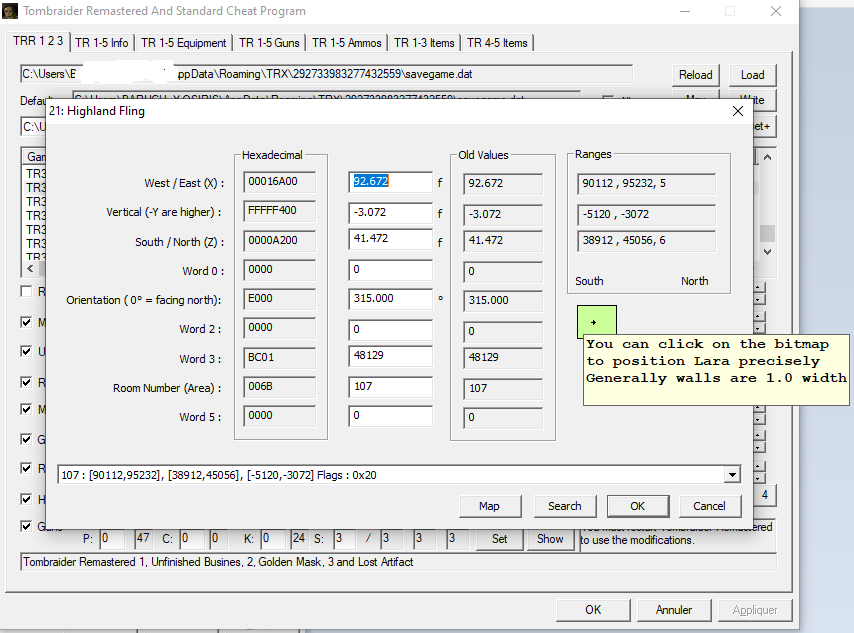Switch to the TRR 1 2 3 tab

click(x=38, y=41)
